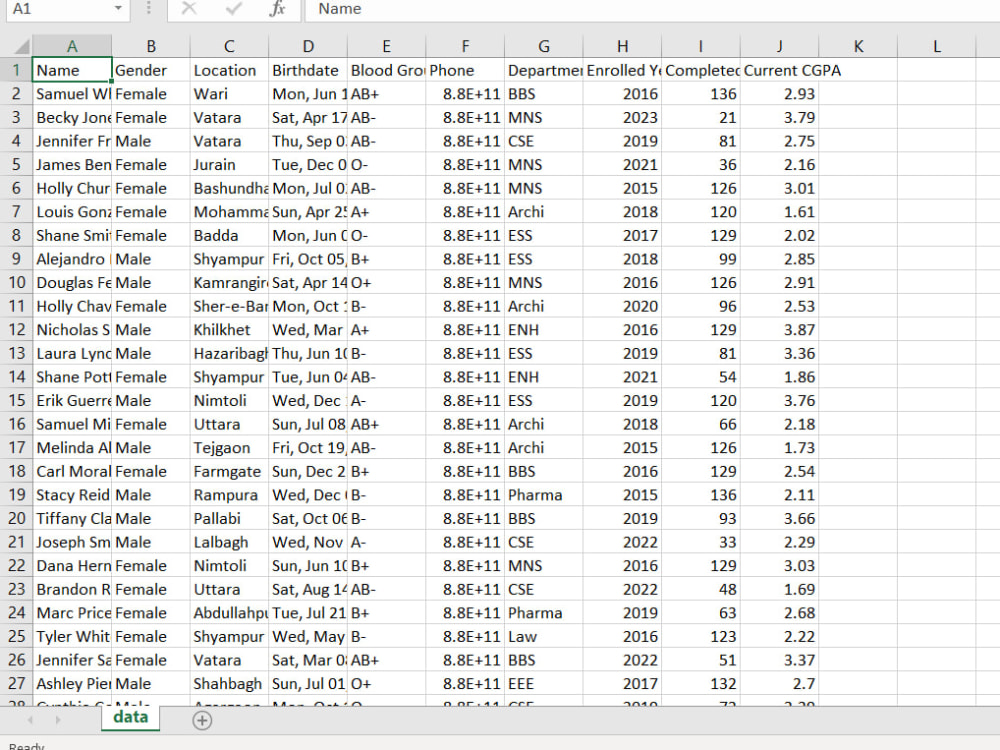Select the Blood Group column header cell

tap(386, 70)
